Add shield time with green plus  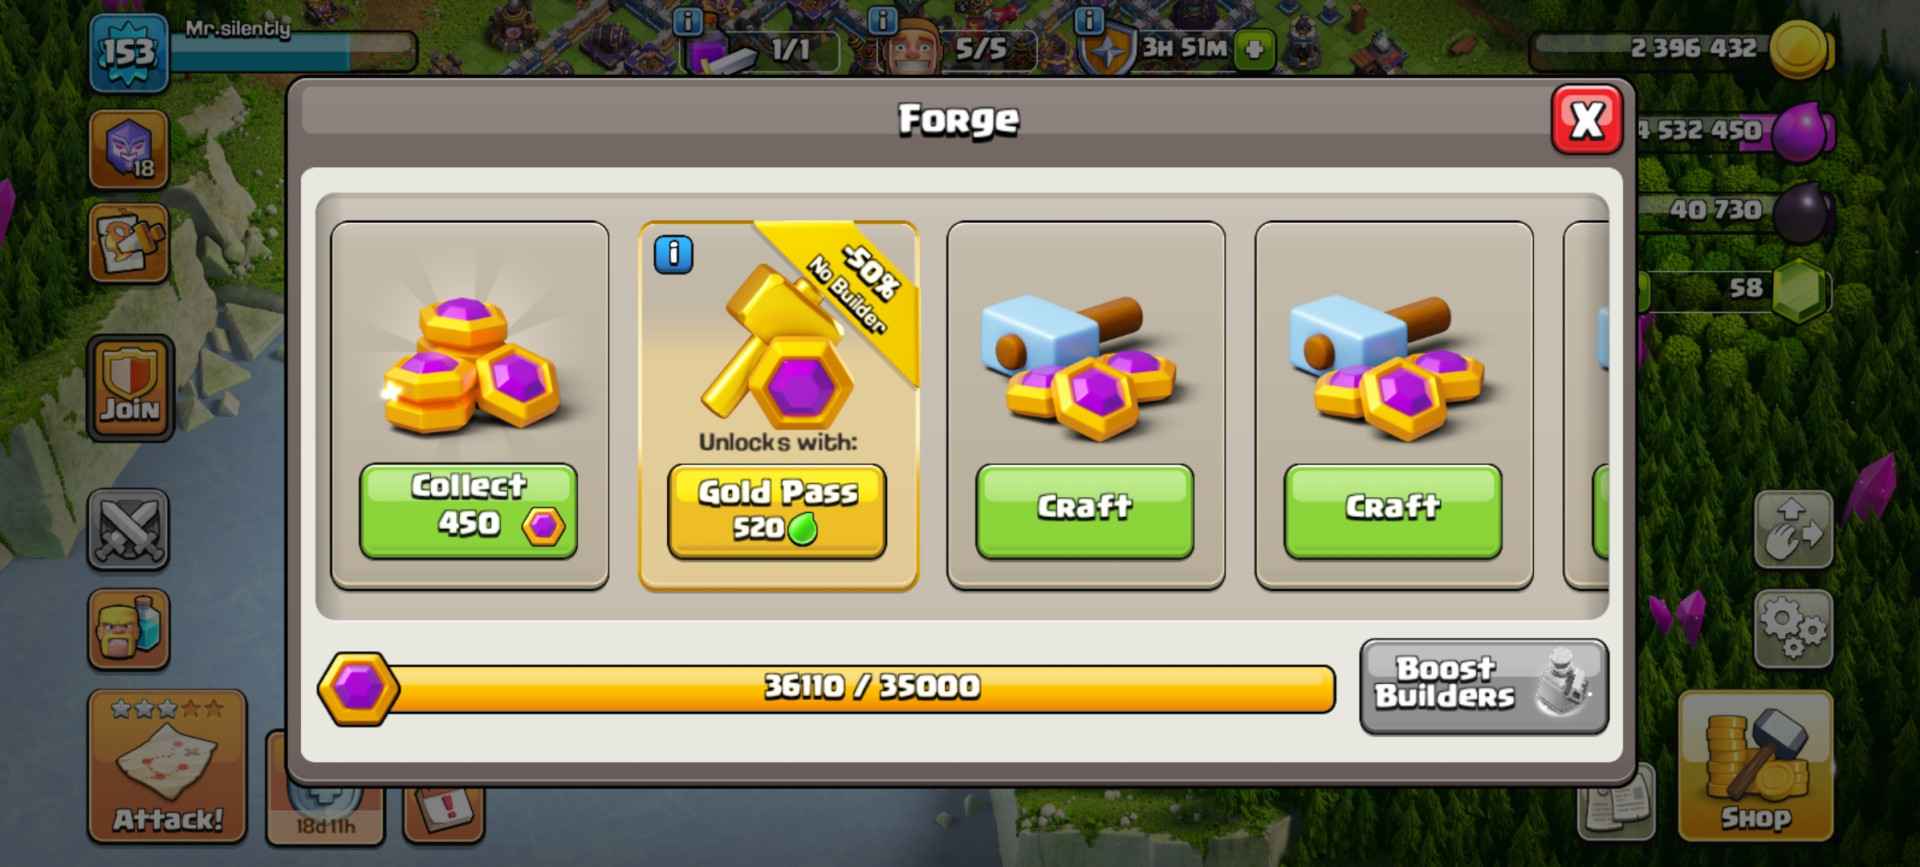tap(1255, 49)
